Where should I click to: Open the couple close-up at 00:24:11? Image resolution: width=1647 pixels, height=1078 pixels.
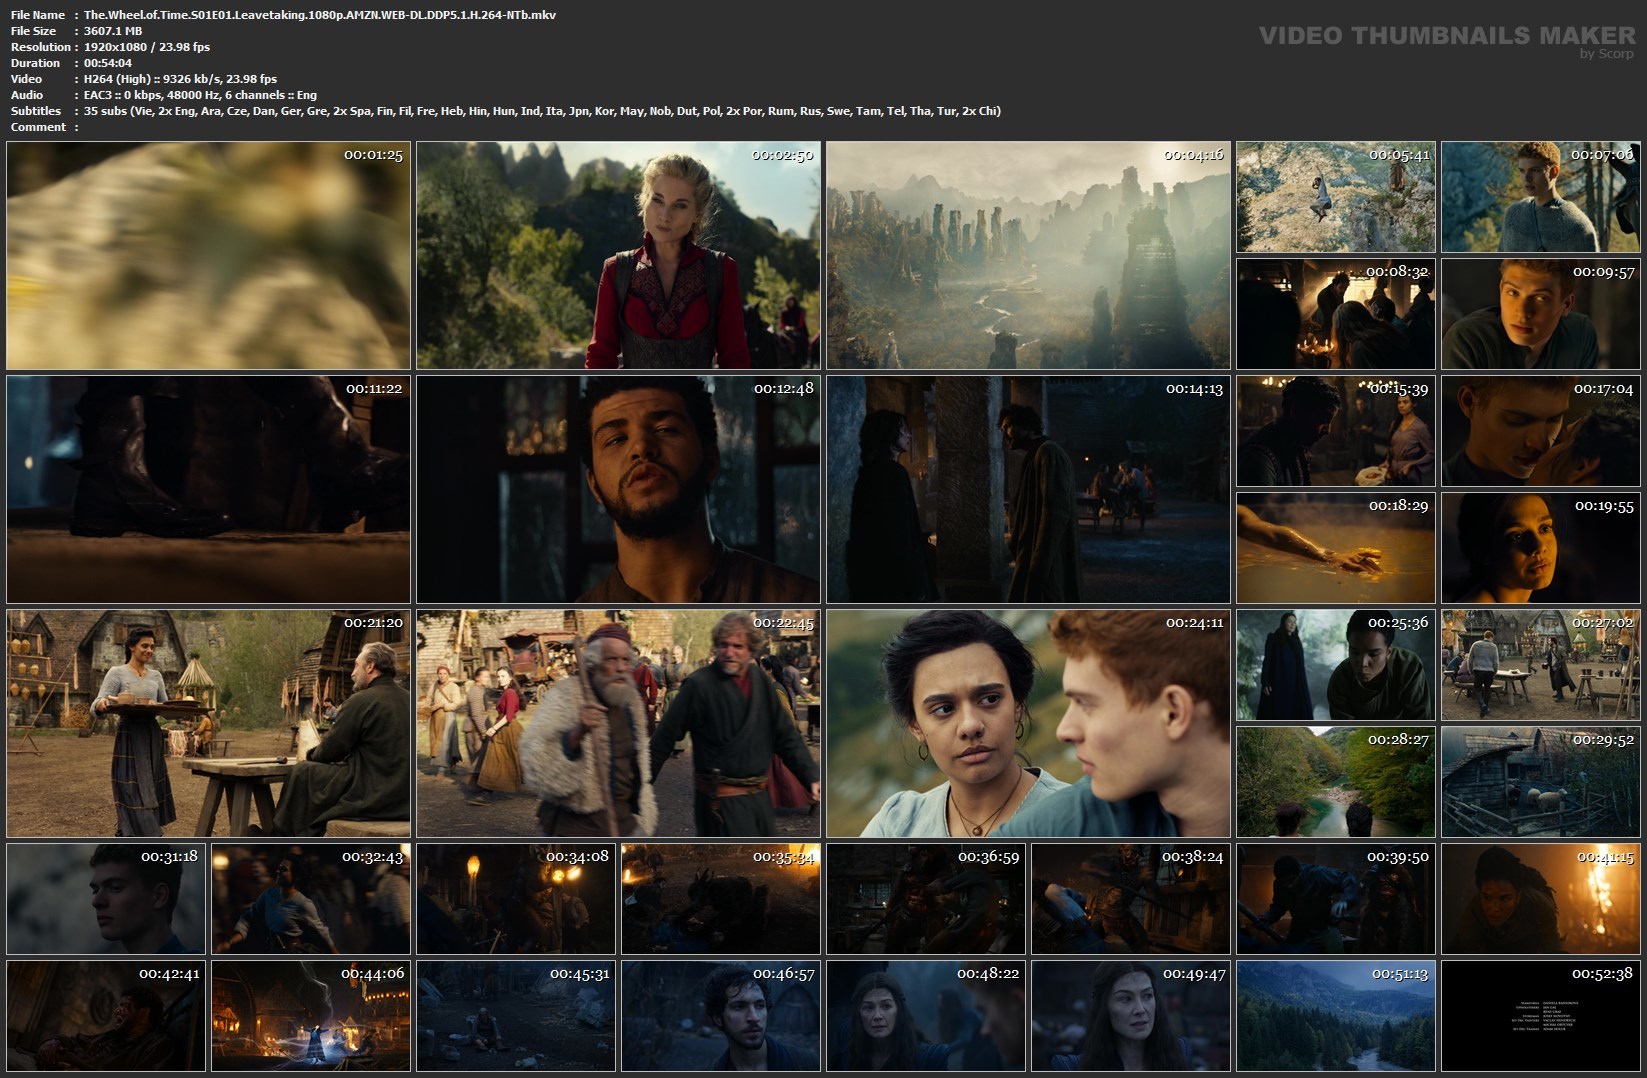coord(1028,723)
